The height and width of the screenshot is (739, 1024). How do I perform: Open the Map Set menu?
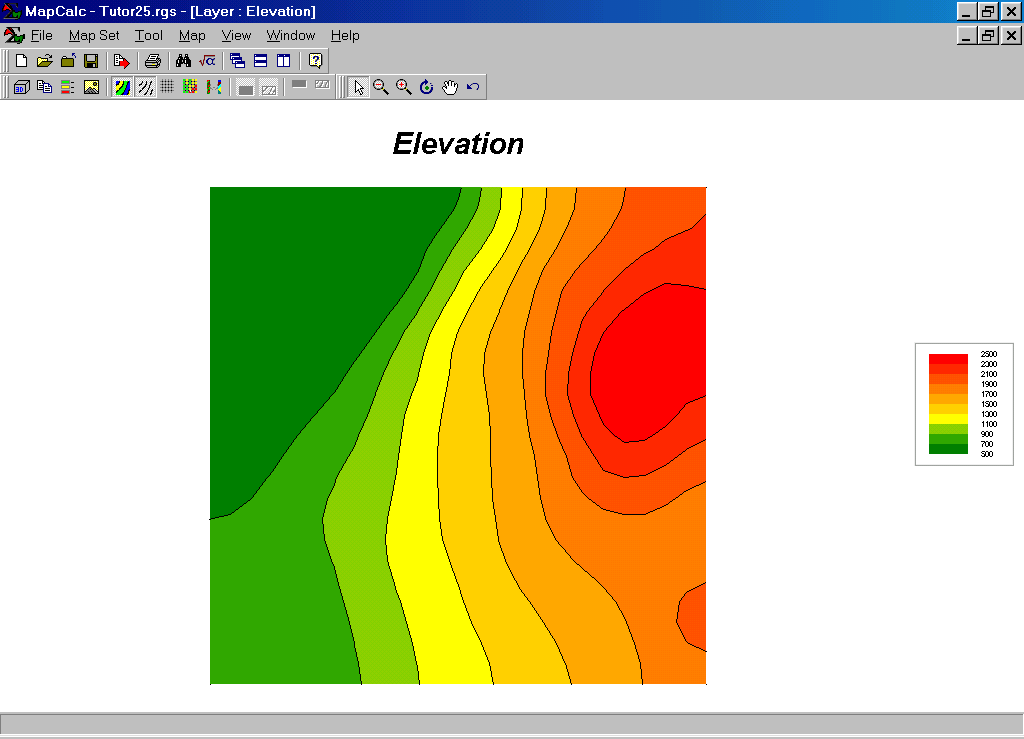click(x=94, y=36)
